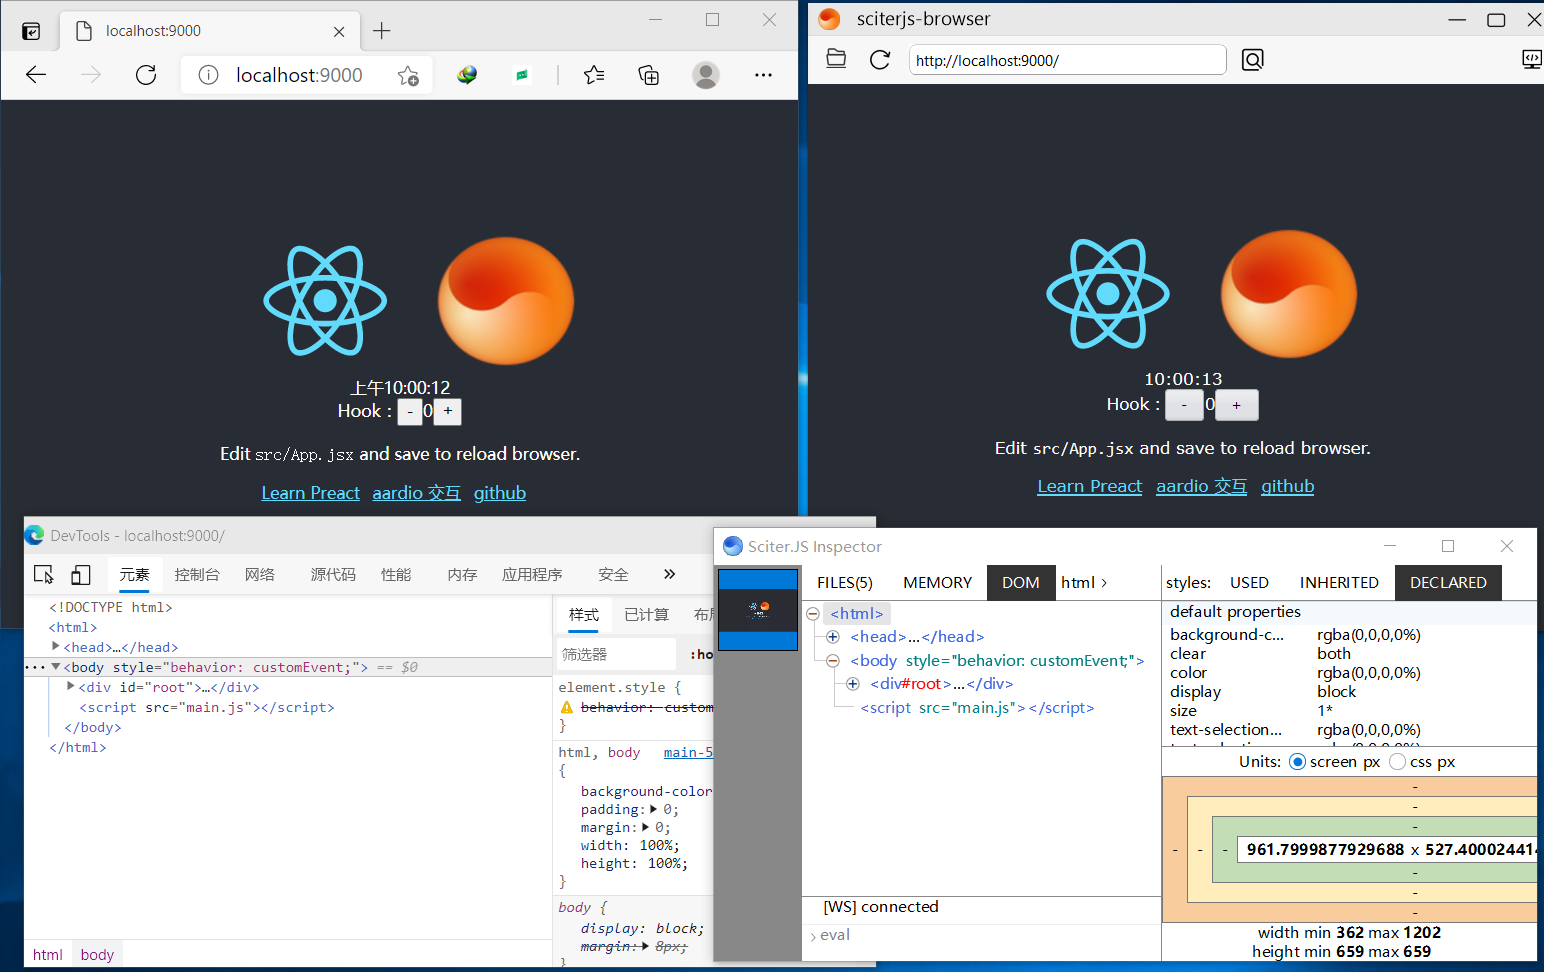Image resolution: width=1544 pixels, height=972 pixels.
Task: Click the globe extension icon in Edge toolbar
Action: 467,75
